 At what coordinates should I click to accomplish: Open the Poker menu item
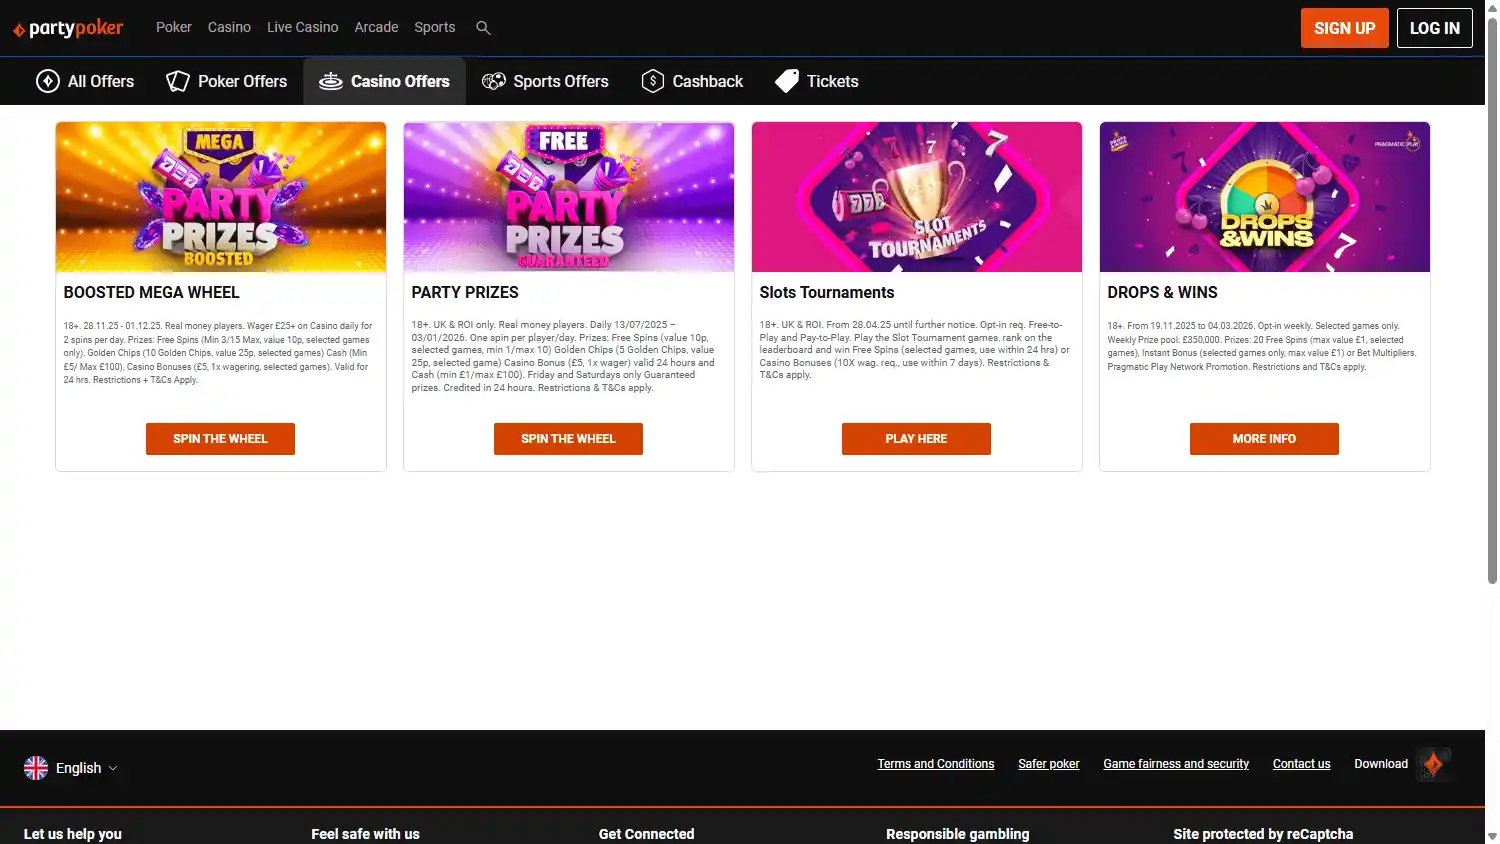tap(174, 27)
